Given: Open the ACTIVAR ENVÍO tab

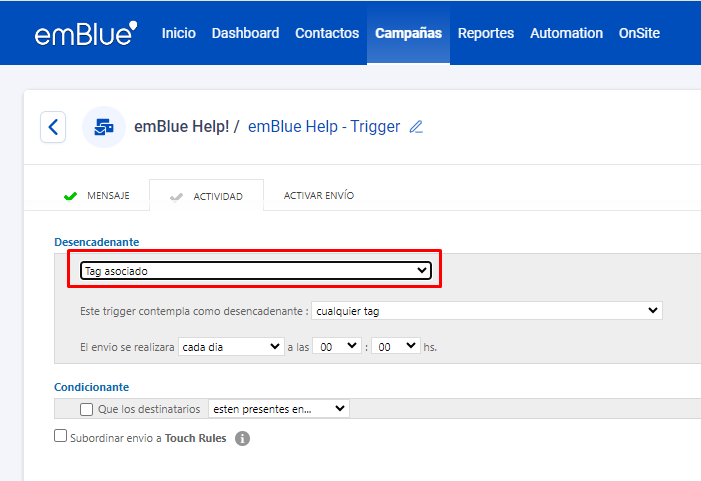Looking at the screenshot, I should 319,196.
